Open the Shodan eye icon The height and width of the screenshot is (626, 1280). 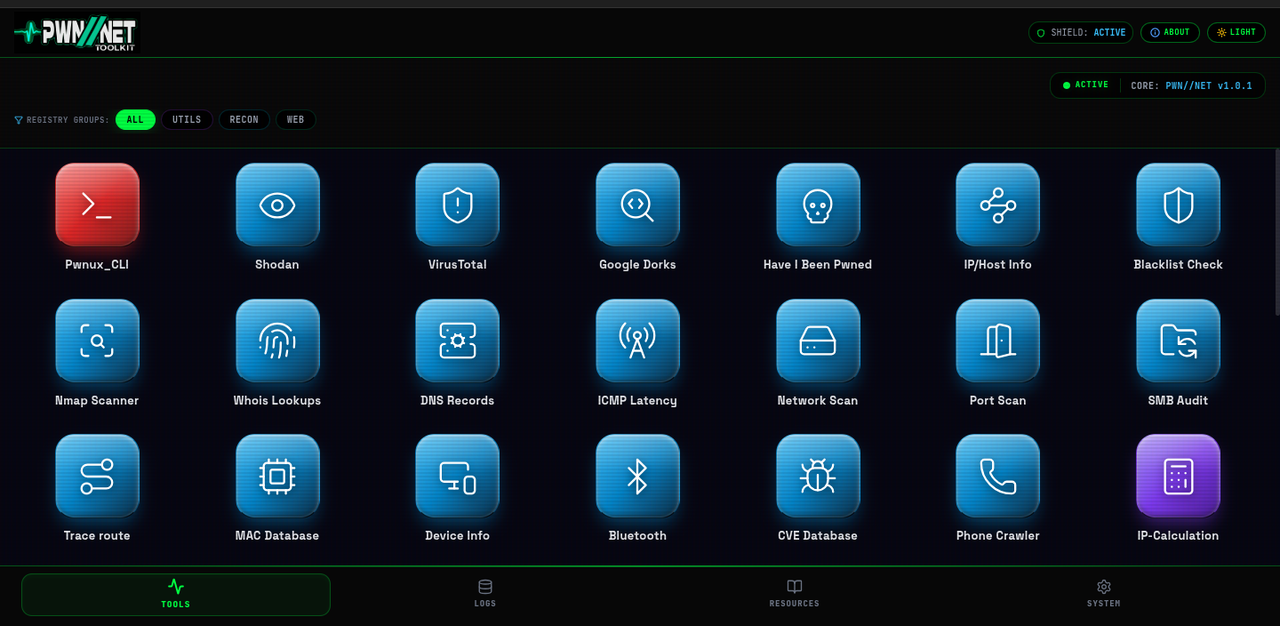(277, 205)
